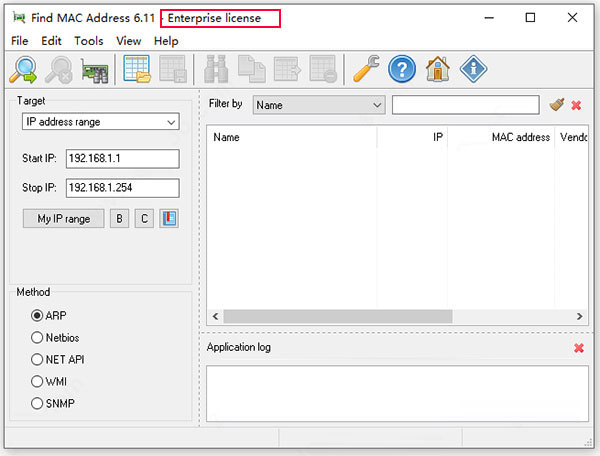
Task: Click the scroll left arrow in results
Action: (x=215, y=317)
